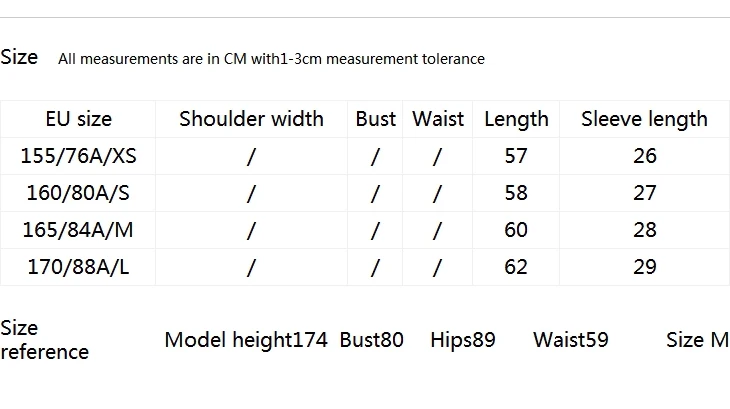Click the length value 57
This screenshot has height=409, width=730.
click(x=516, y=156)
